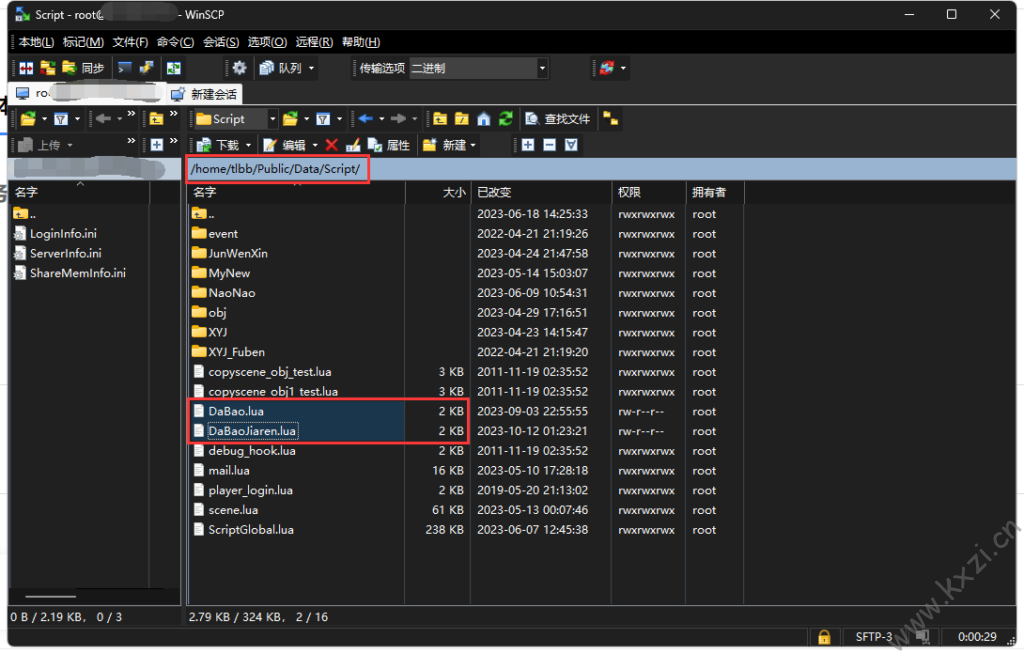Toggle the remote directory tree icon

611,119
